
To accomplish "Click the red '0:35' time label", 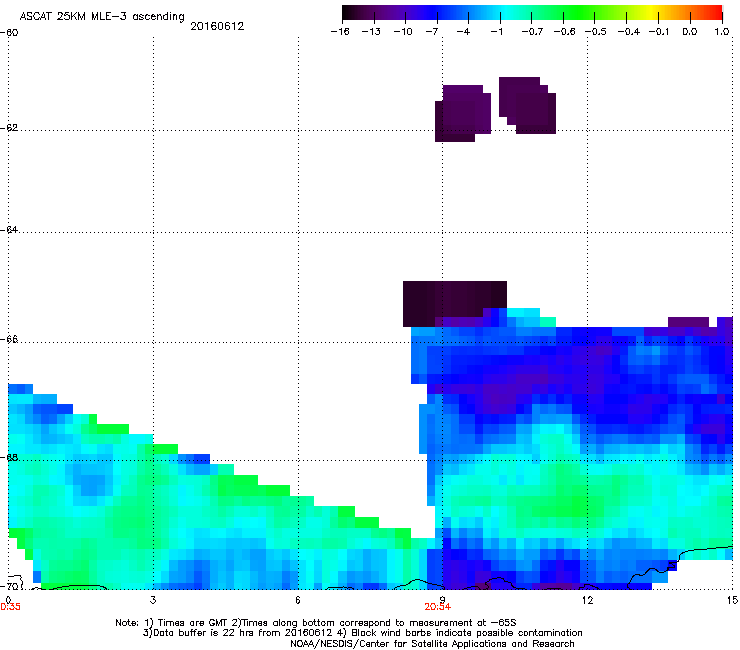I will 10,607.
